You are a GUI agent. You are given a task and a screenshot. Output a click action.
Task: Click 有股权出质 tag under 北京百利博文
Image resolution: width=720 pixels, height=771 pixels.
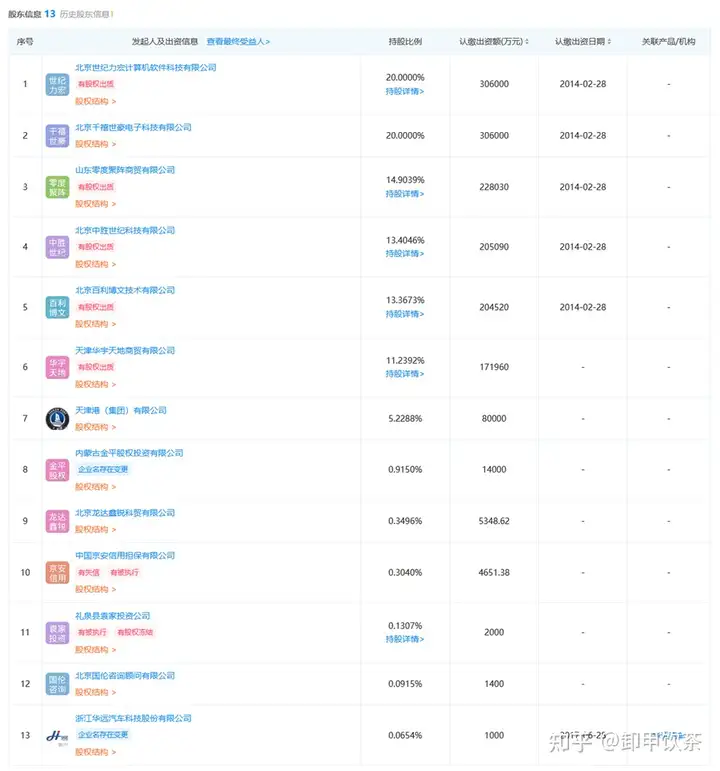tap(96, 307)
